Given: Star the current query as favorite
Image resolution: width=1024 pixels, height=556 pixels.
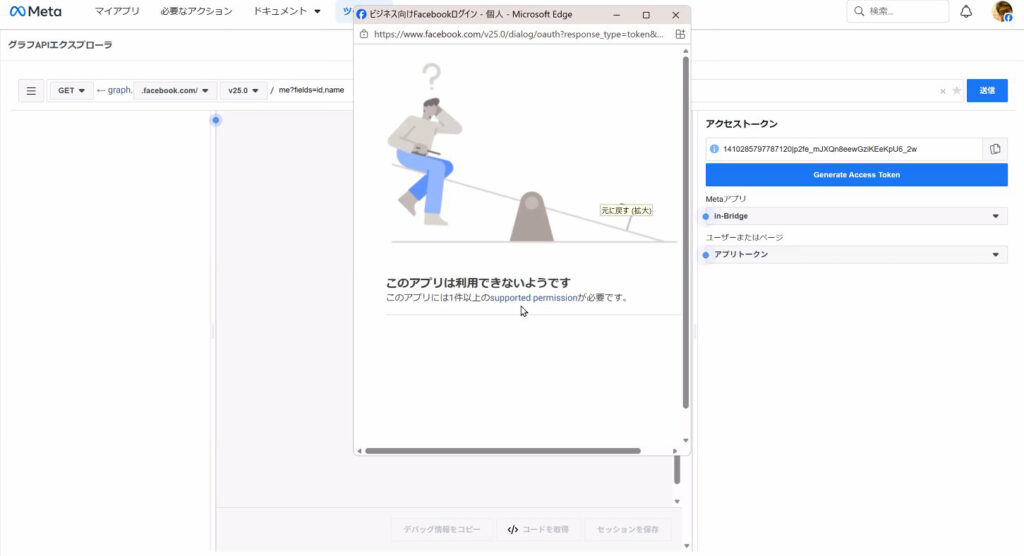Looking at the screenshot, I should pos(957,91).
